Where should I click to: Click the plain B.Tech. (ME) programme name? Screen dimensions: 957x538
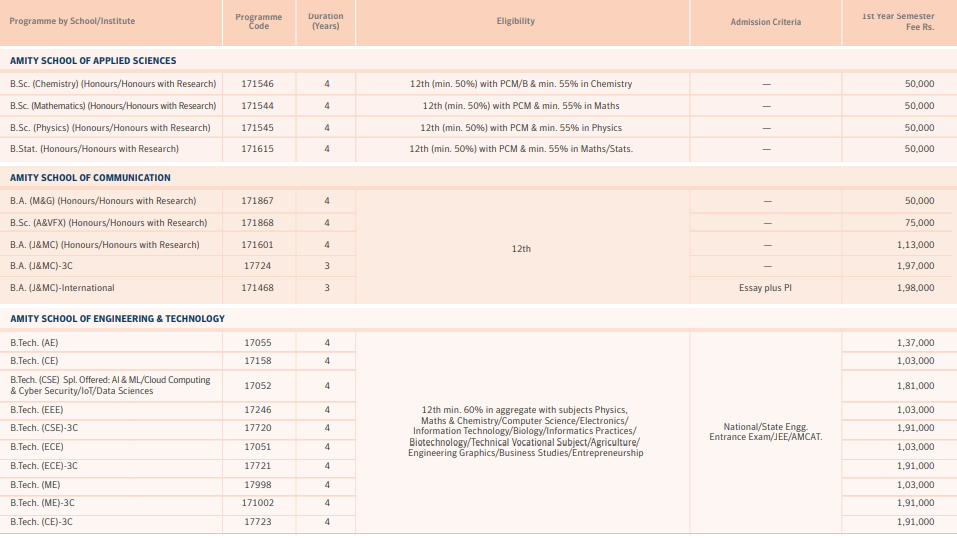click(35, 485)
